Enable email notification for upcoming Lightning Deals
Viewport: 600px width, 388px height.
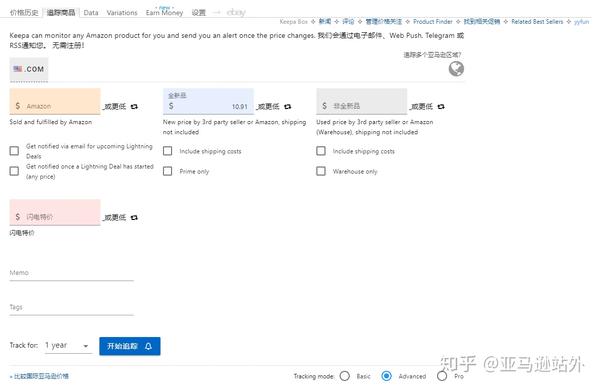click(x=14, y=151)
